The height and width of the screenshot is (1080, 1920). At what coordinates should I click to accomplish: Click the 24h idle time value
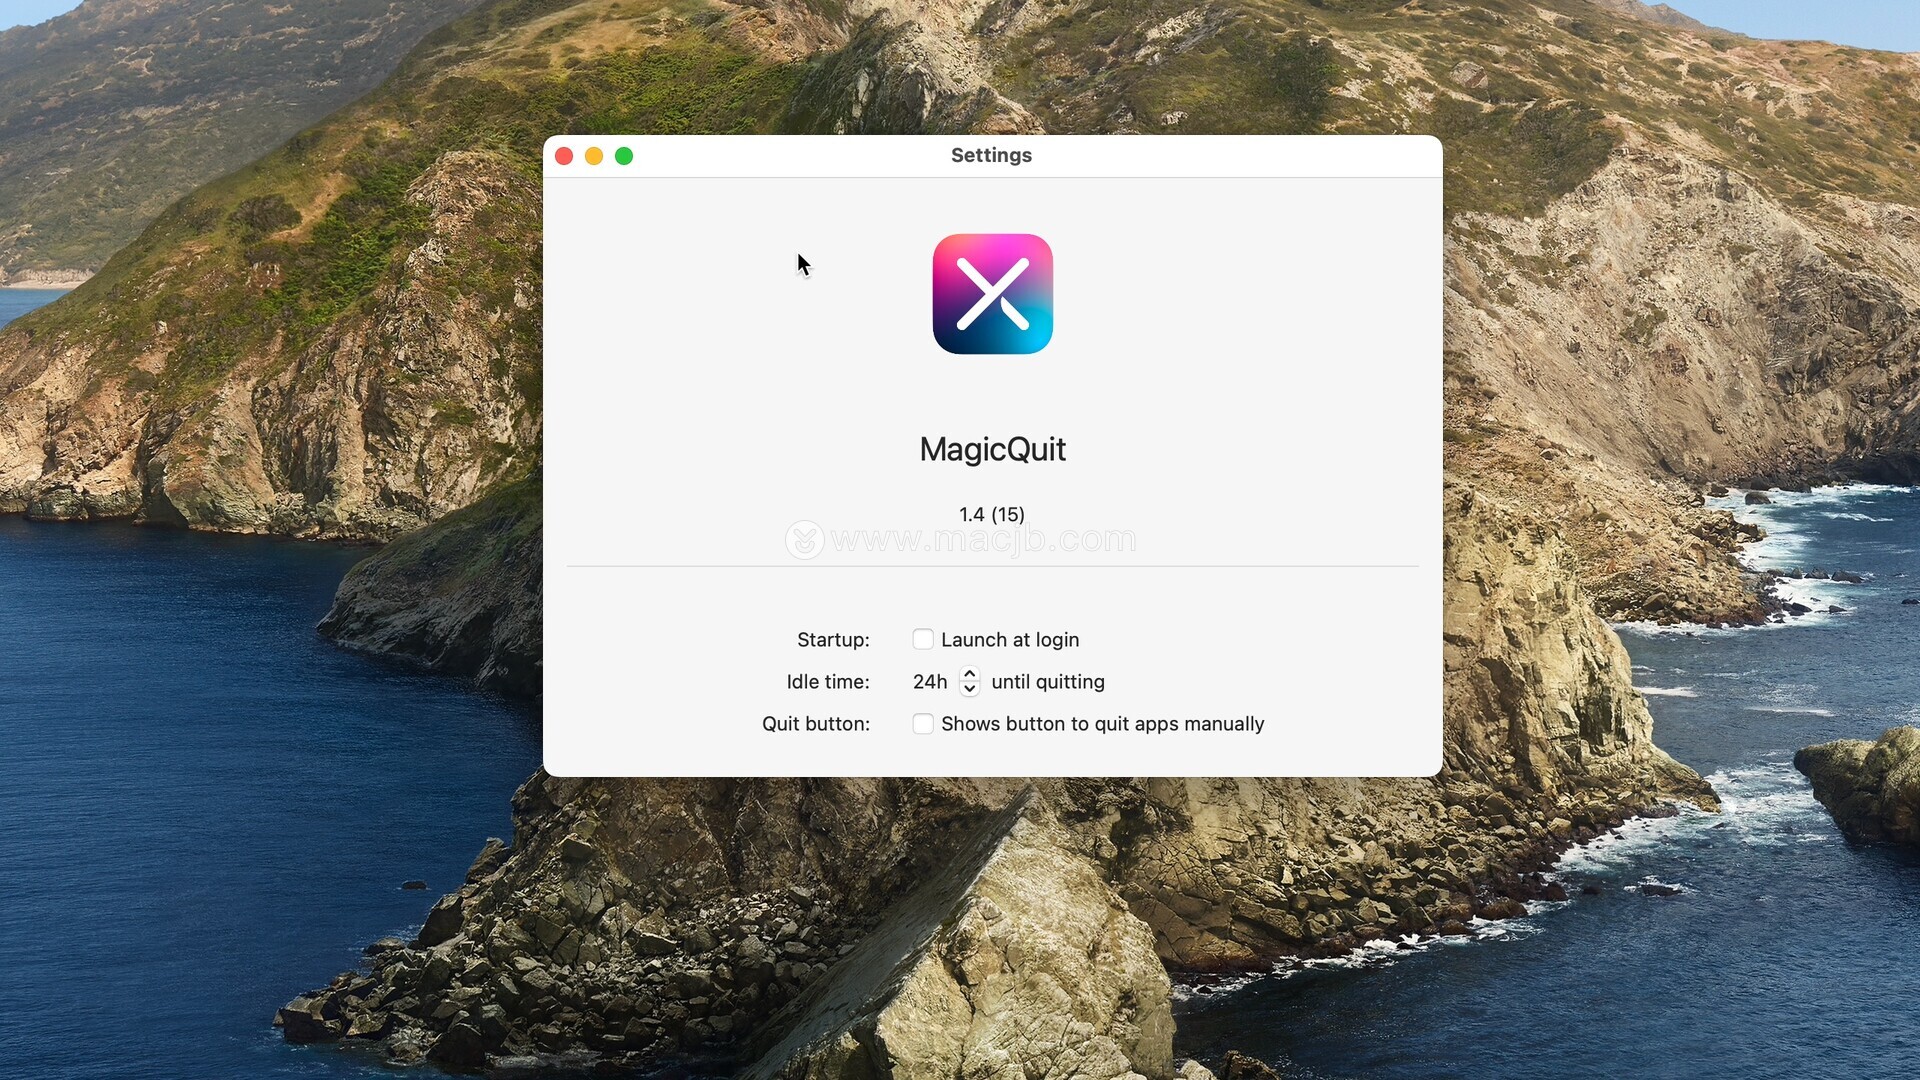[929, 682]
